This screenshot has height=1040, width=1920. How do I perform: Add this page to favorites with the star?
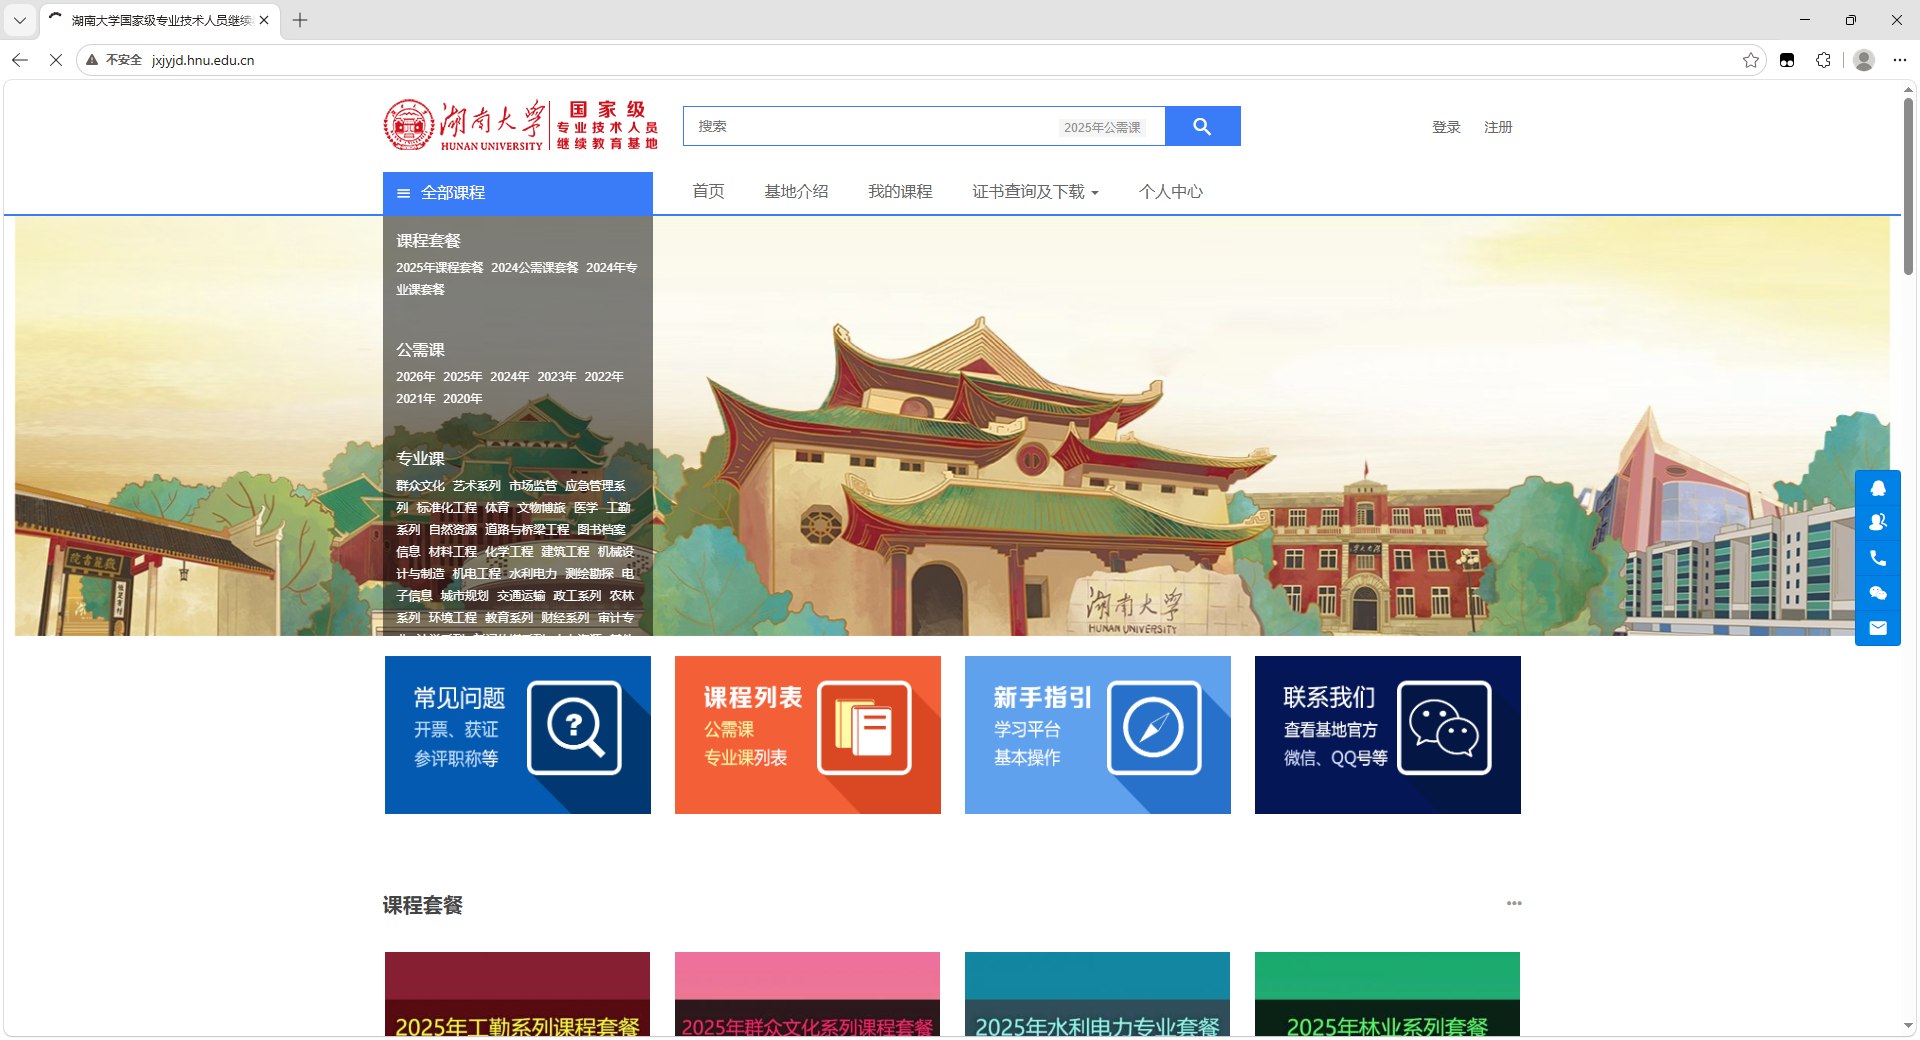click(1750, 60)
